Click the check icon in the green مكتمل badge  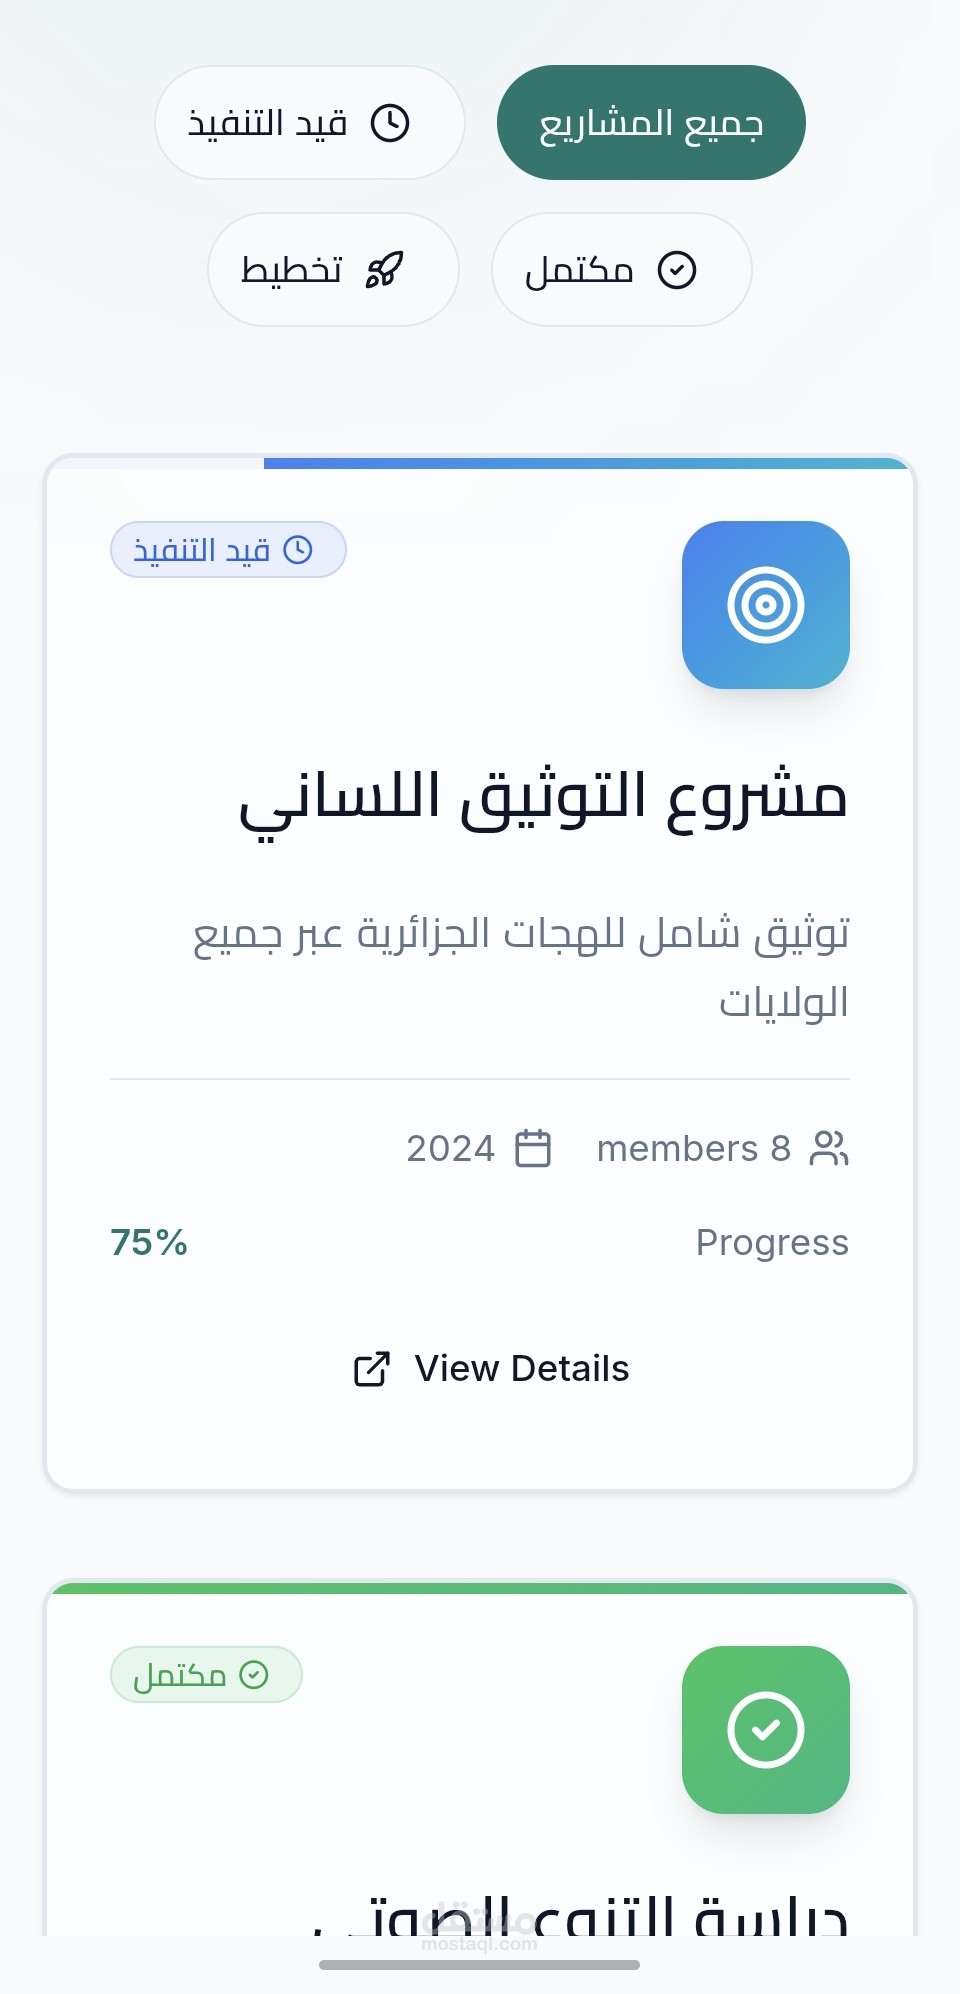pyautogui.click(x=254, y=1675)
